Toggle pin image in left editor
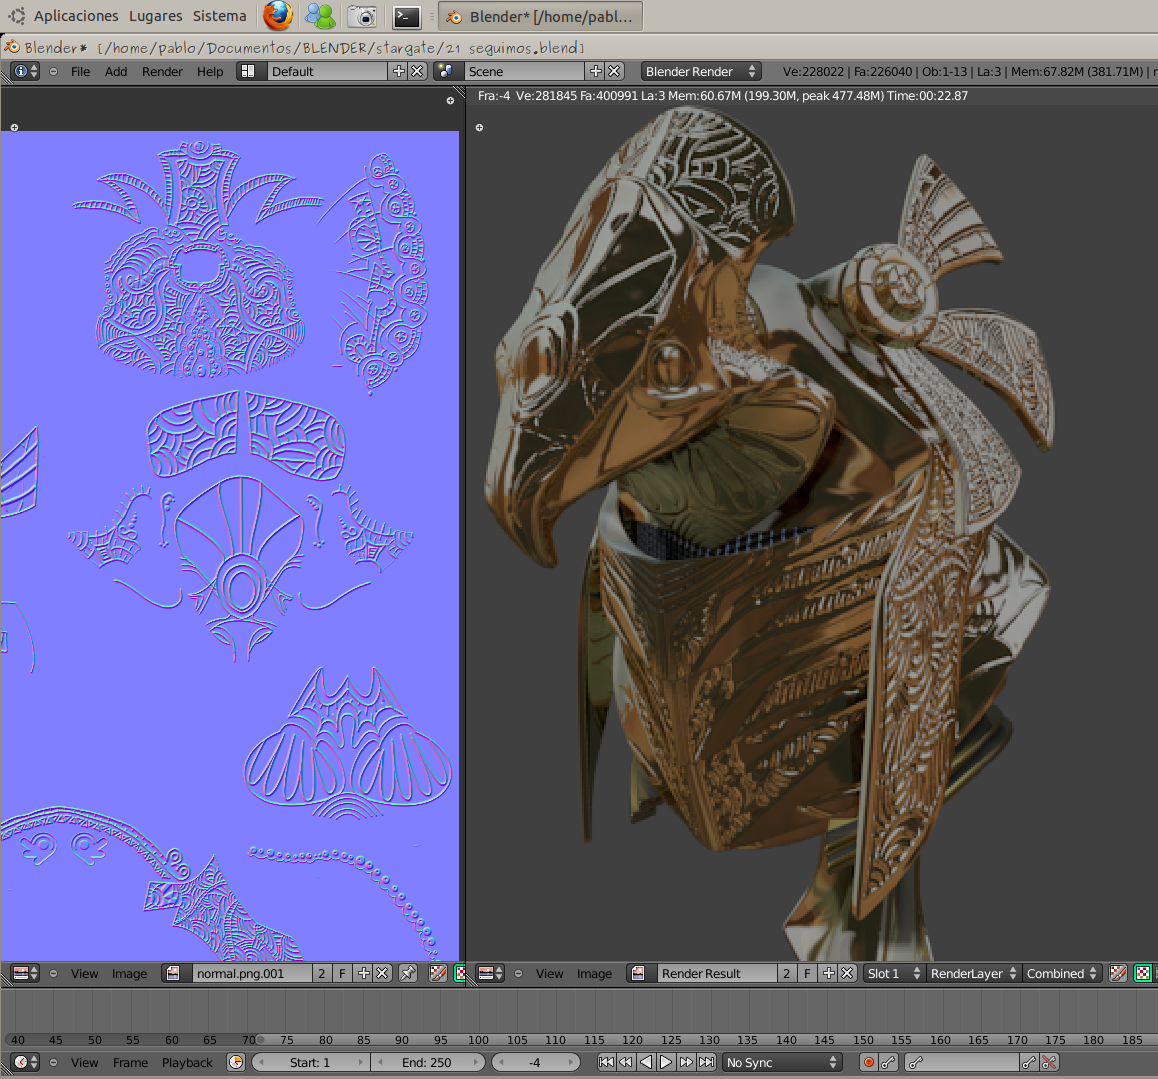Image resolution: width=1158 pixels, height=1079 pixels. coord(408,973)
